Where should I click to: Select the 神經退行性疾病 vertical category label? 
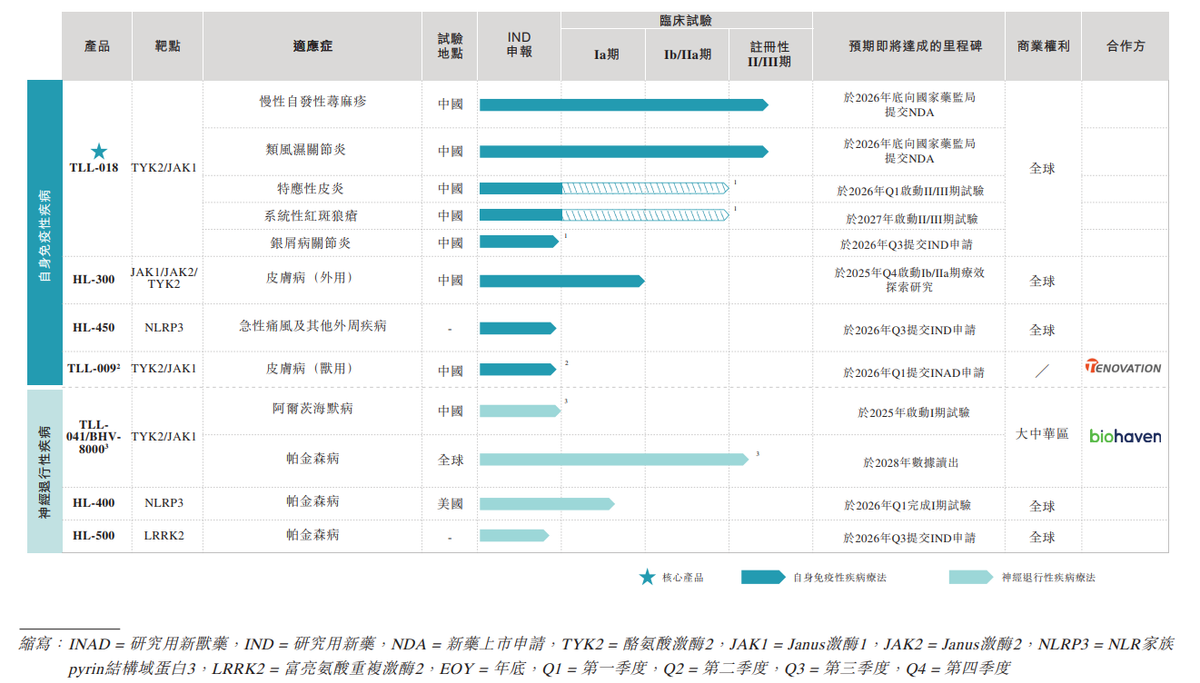pos(44,471)
